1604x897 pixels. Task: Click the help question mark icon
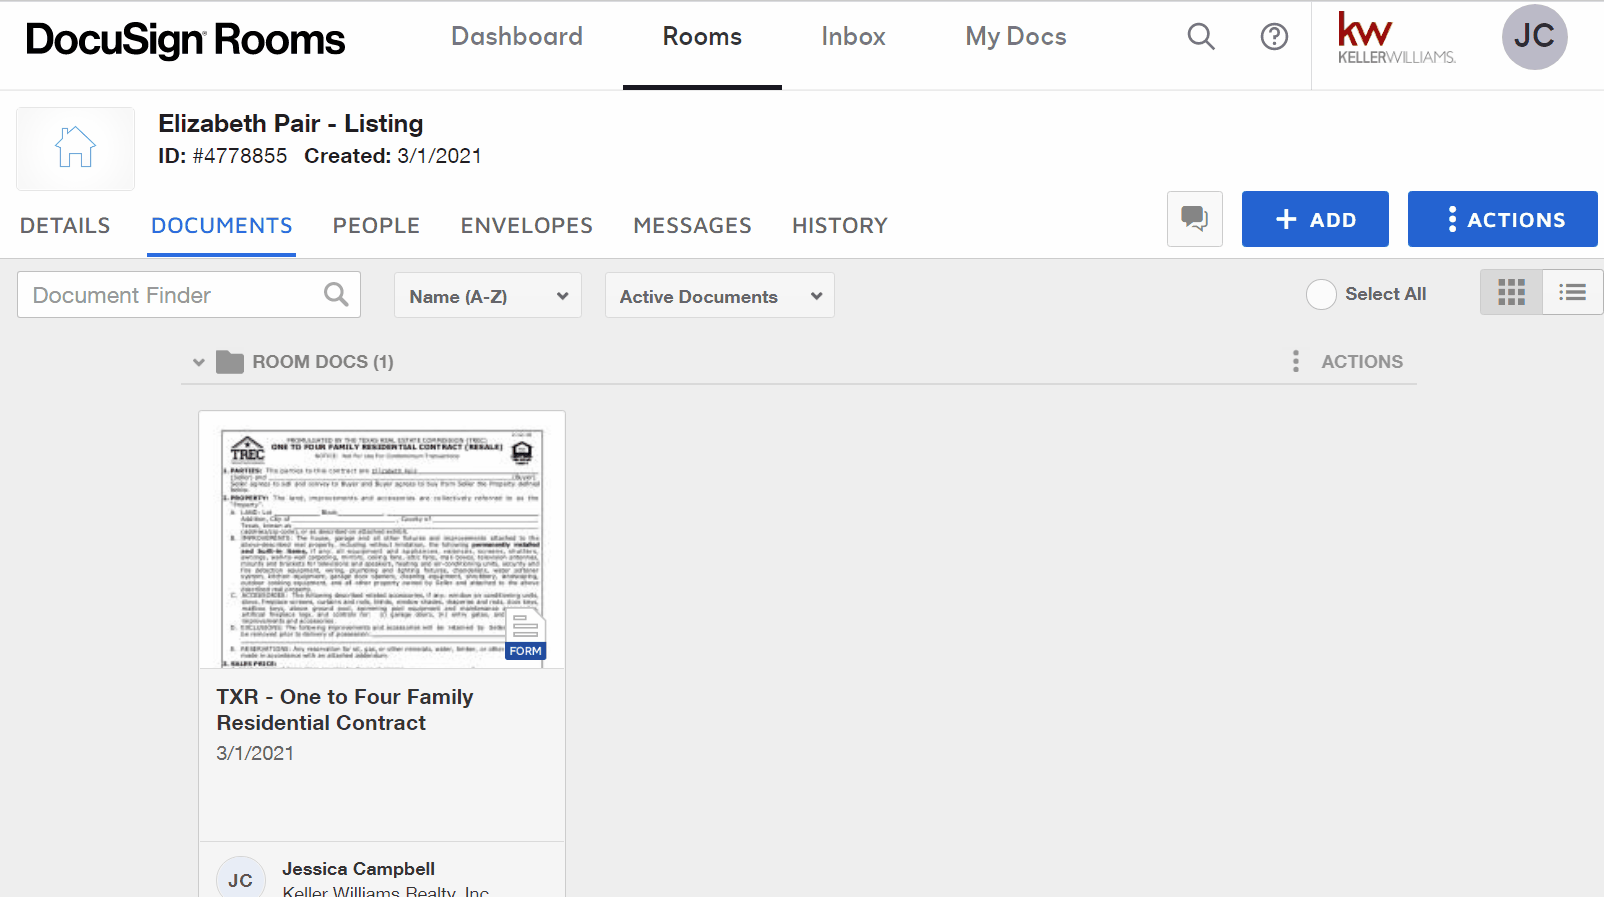[1274, 37]
